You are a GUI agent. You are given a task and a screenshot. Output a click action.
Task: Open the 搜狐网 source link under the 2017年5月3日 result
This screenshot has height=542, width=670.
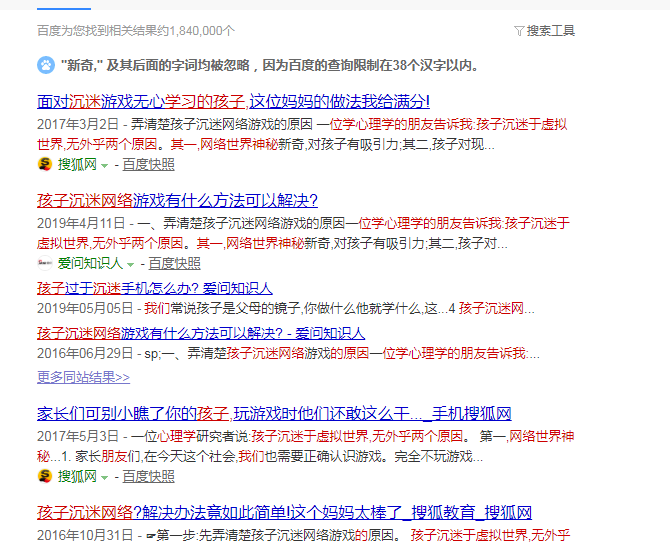77,476
